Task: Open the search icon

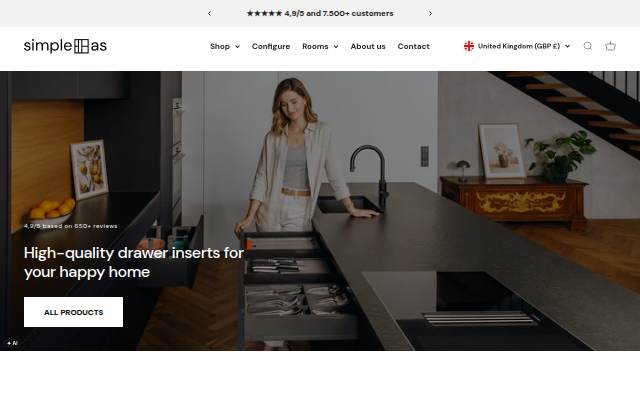Action: 587,46
